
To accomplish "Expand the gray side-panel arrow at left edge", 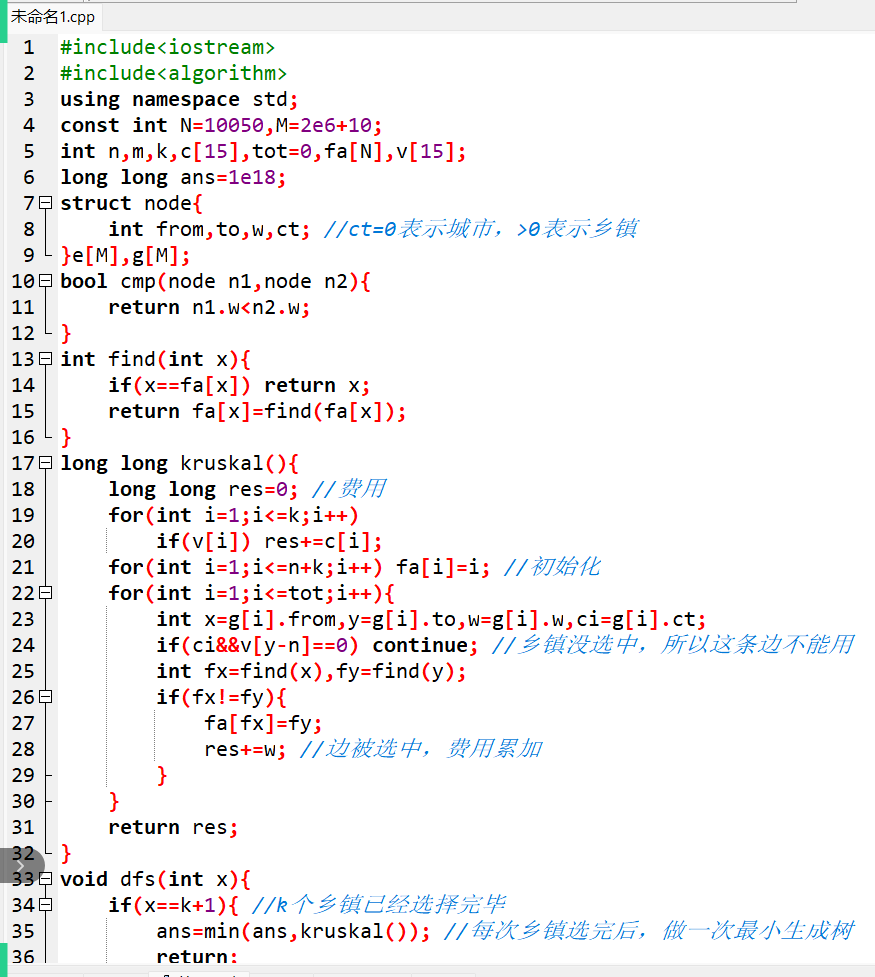I will 20,865.
